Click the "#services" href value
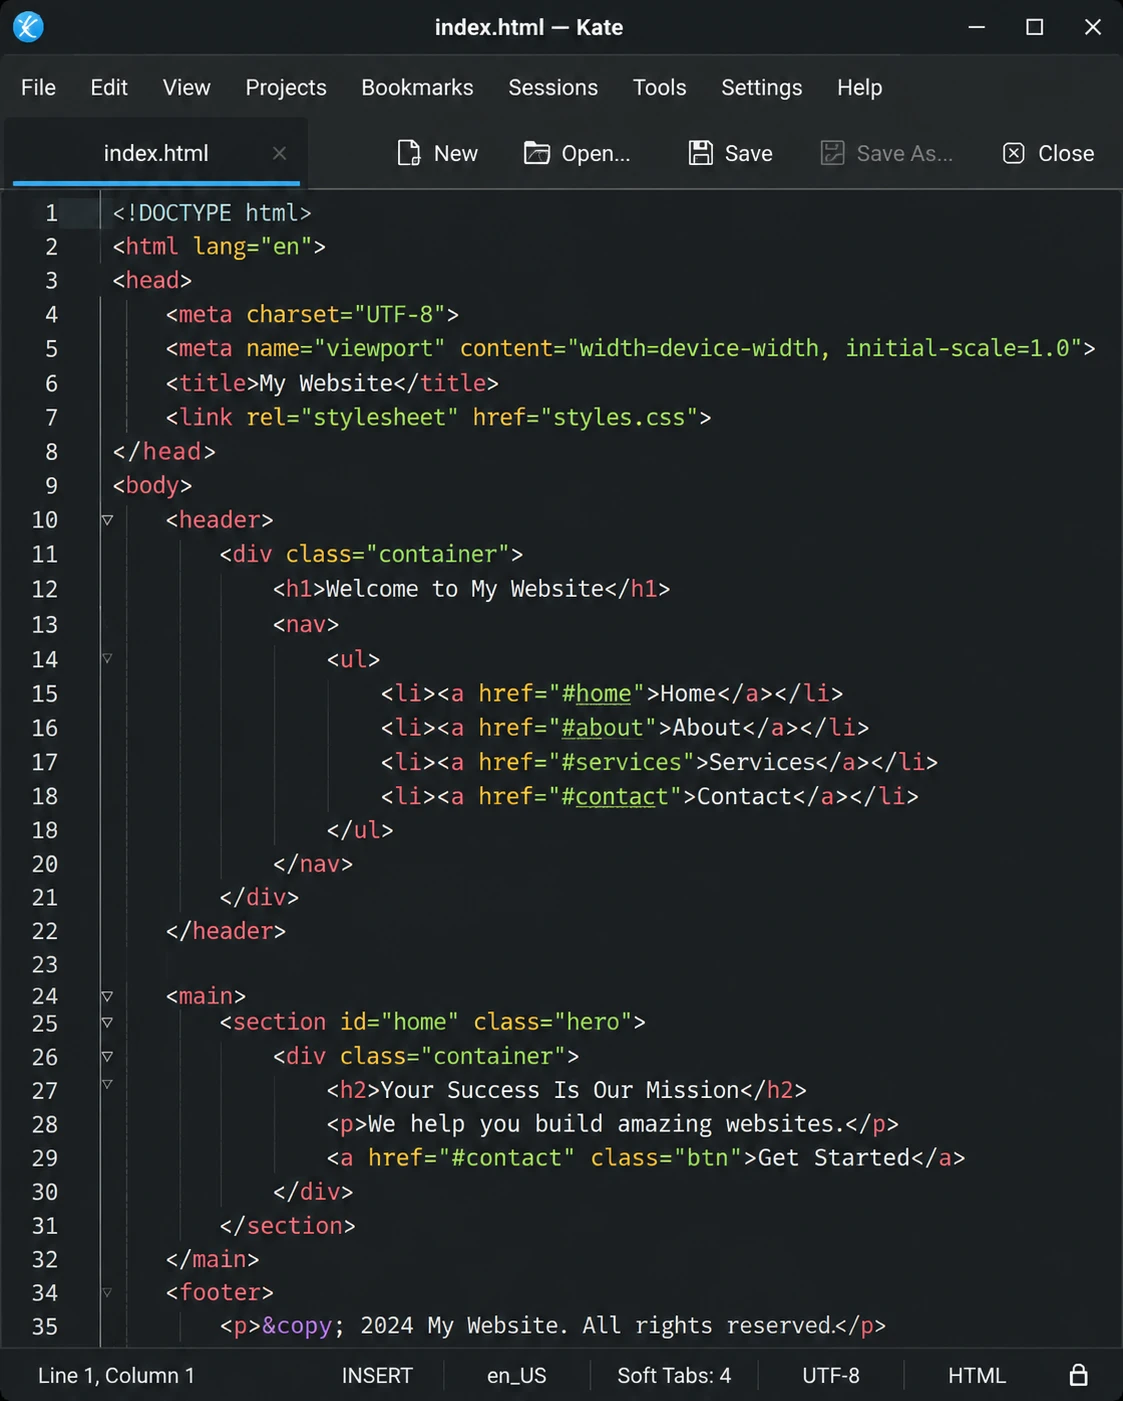 [622, 762]
